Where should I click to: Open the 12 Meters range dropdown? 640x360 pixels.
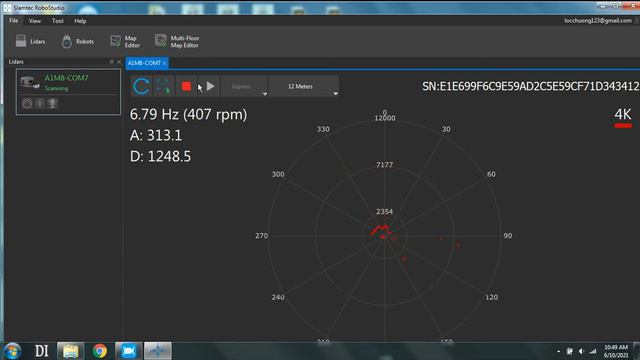point(304,87)
